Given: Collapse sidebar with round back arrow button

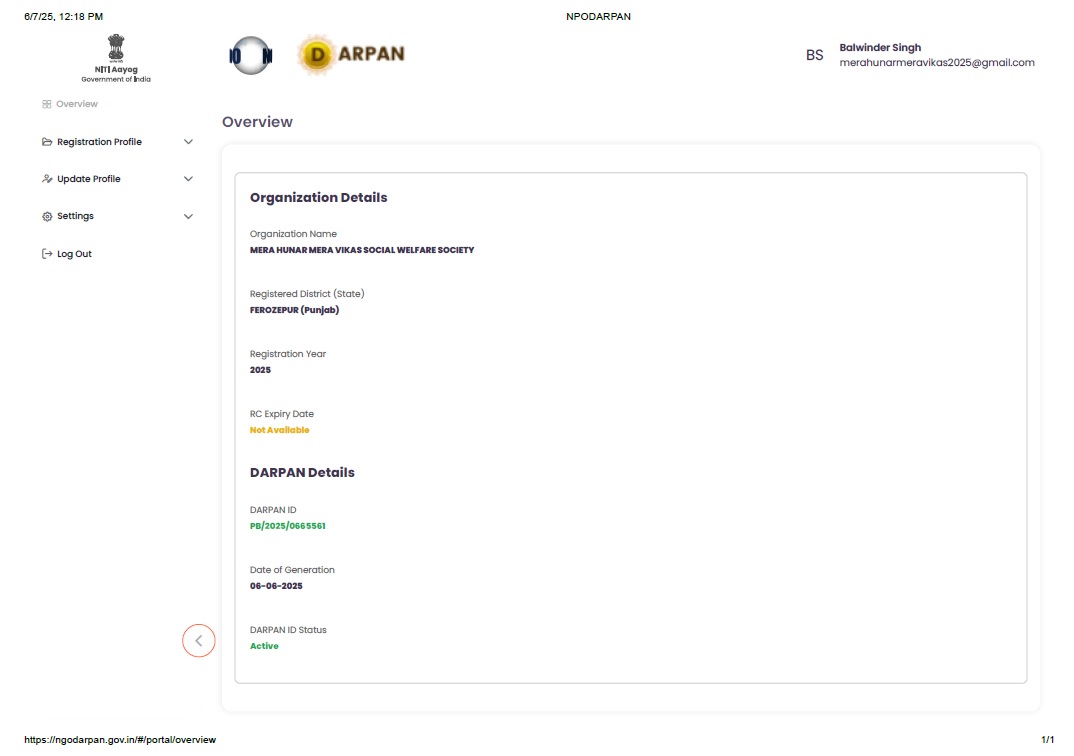Looking at the screenshot, I should [199, 641].
